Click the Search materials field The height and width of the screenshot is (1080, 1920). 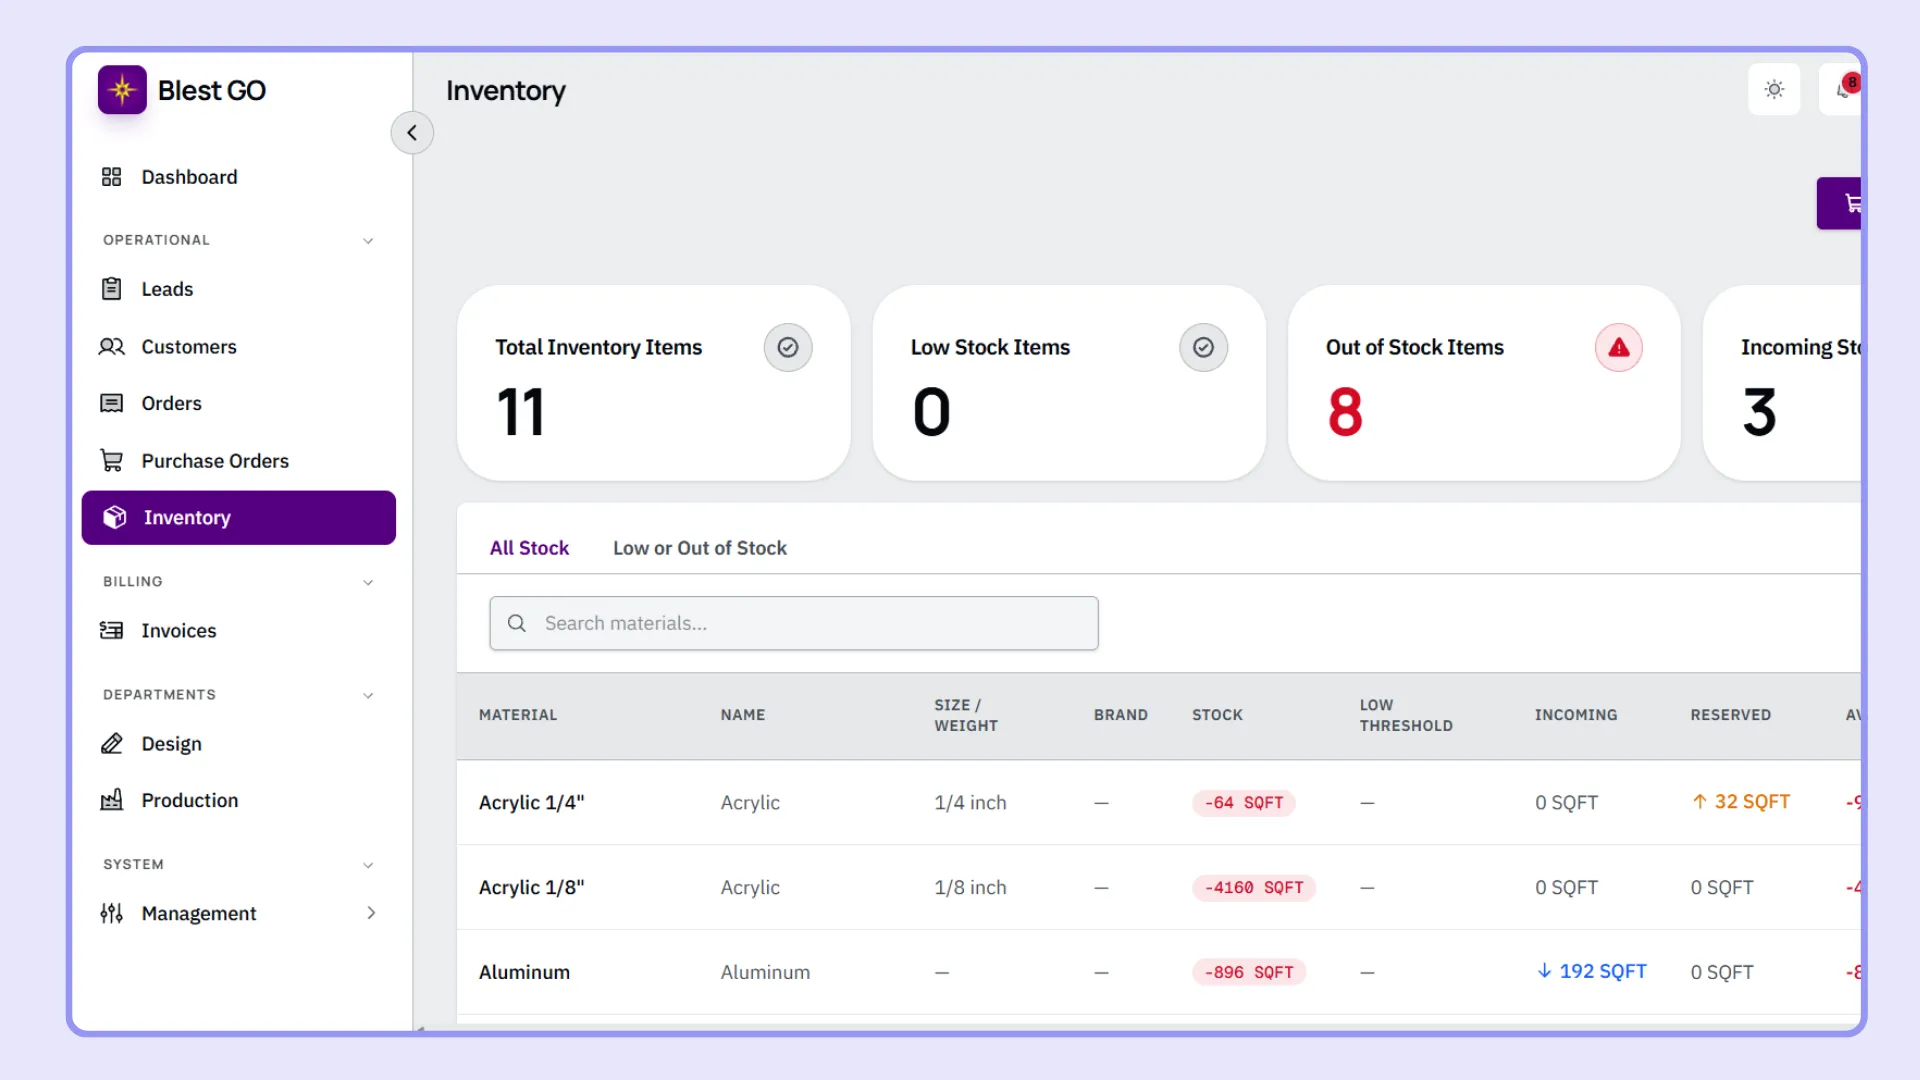coord(794,623)
